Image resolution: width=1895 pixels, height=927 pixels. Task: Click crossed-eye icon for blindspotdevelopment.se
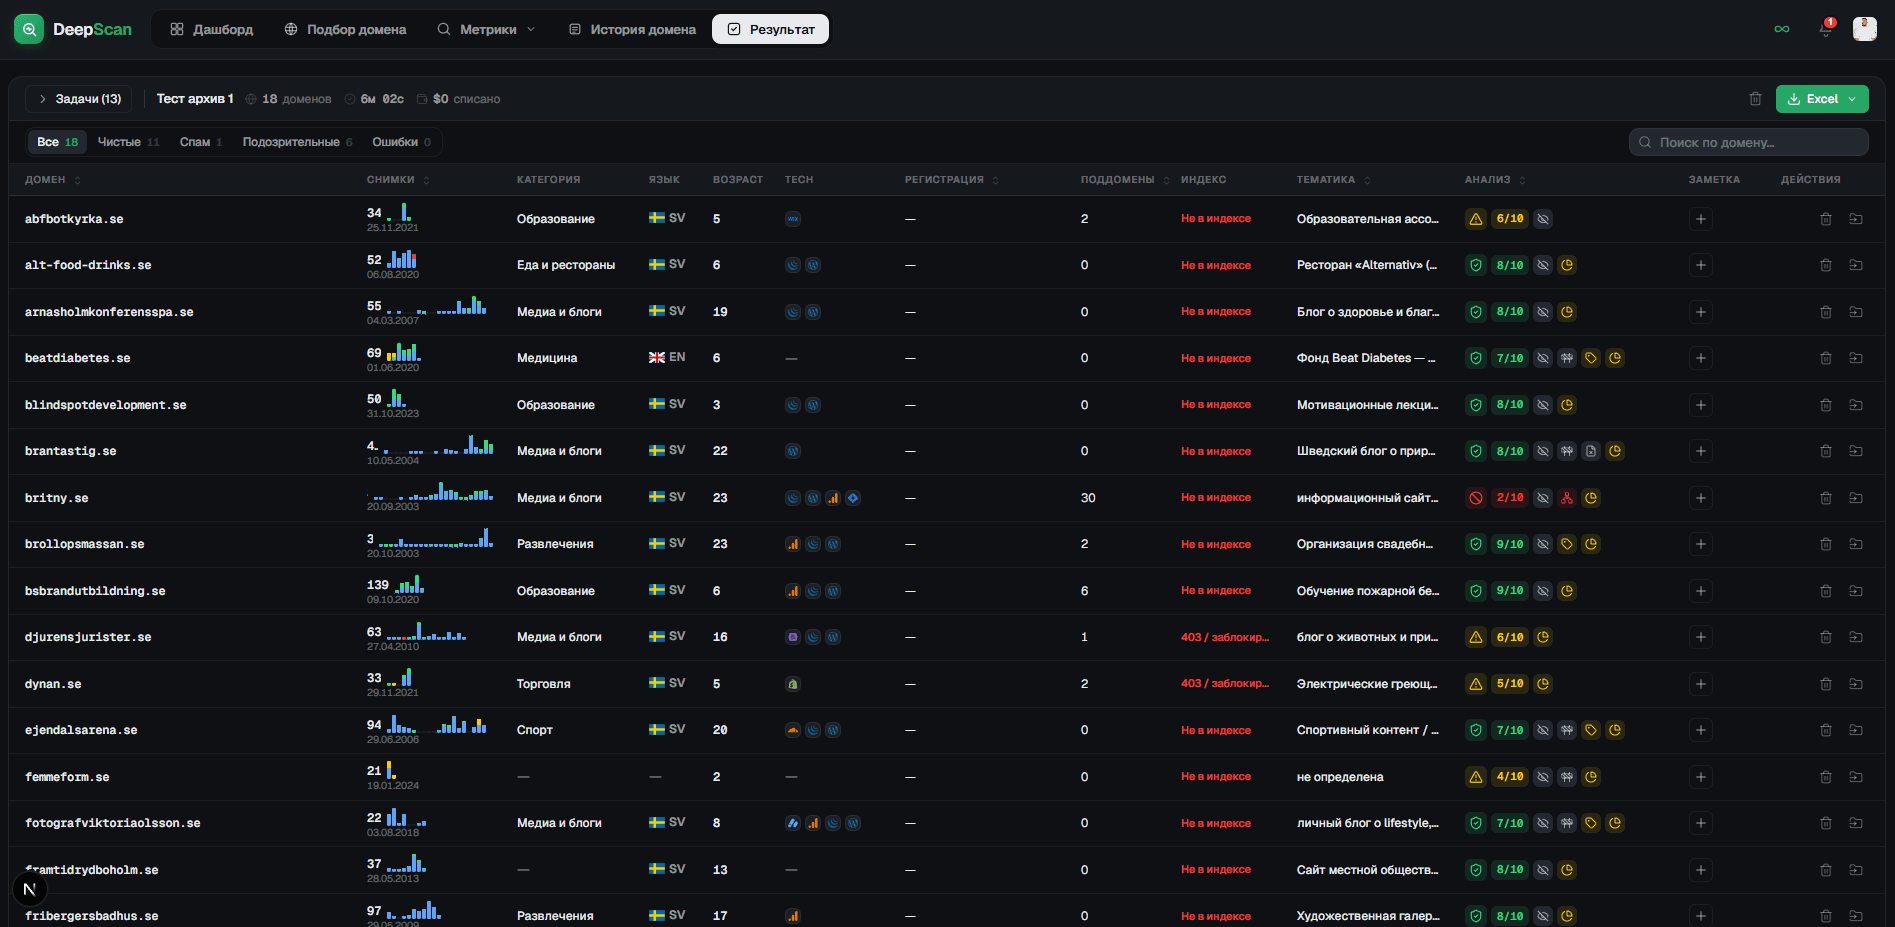coord(1543,405)
